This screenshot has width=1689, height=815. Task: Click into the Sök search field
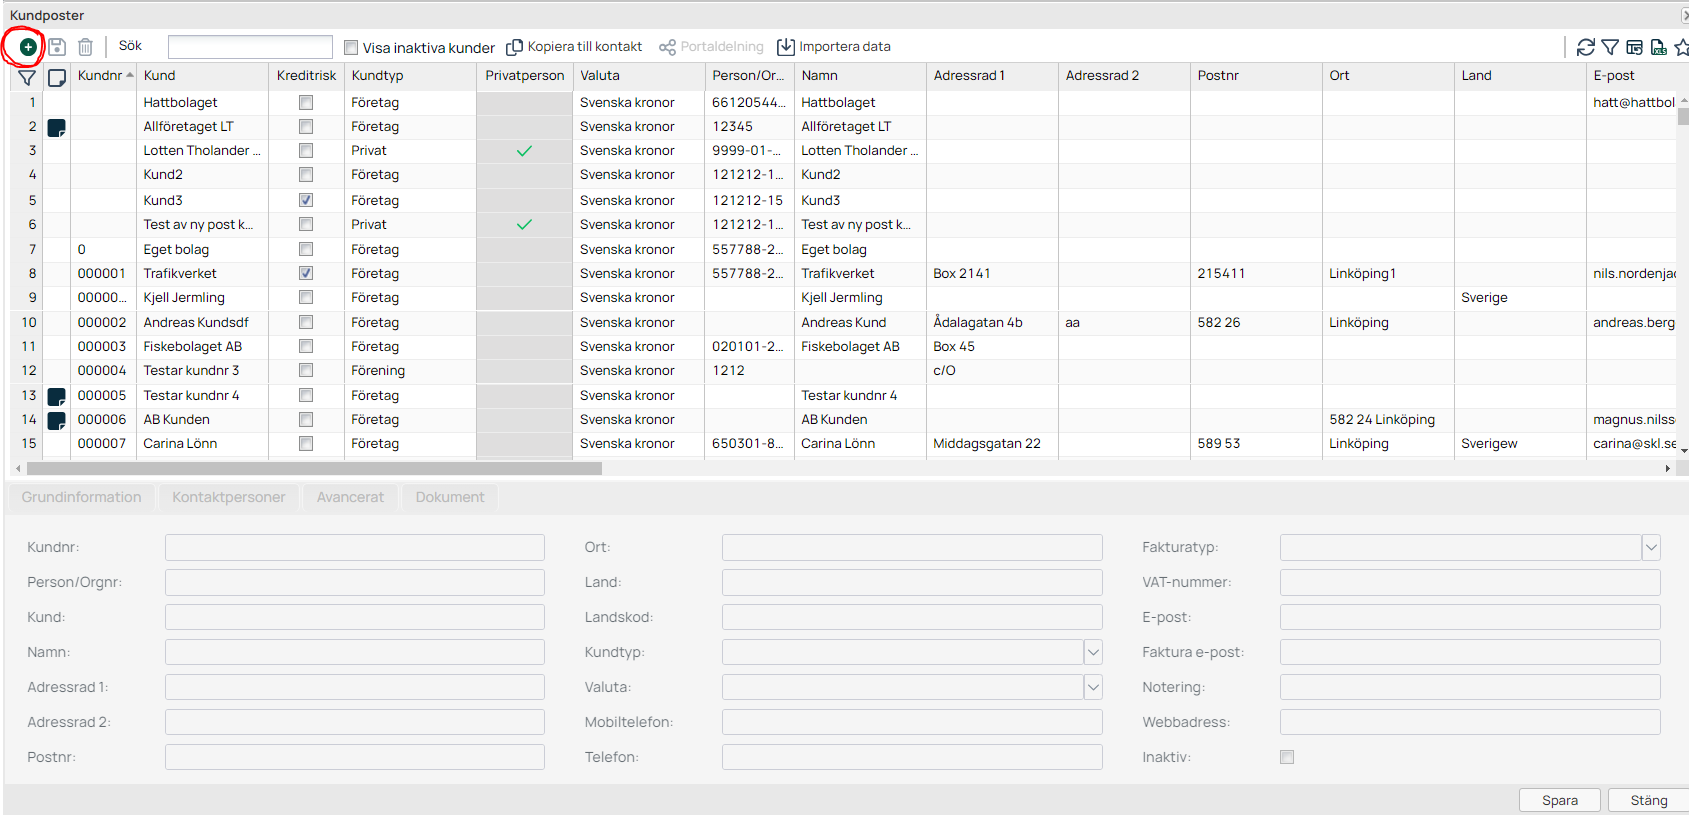250,47
